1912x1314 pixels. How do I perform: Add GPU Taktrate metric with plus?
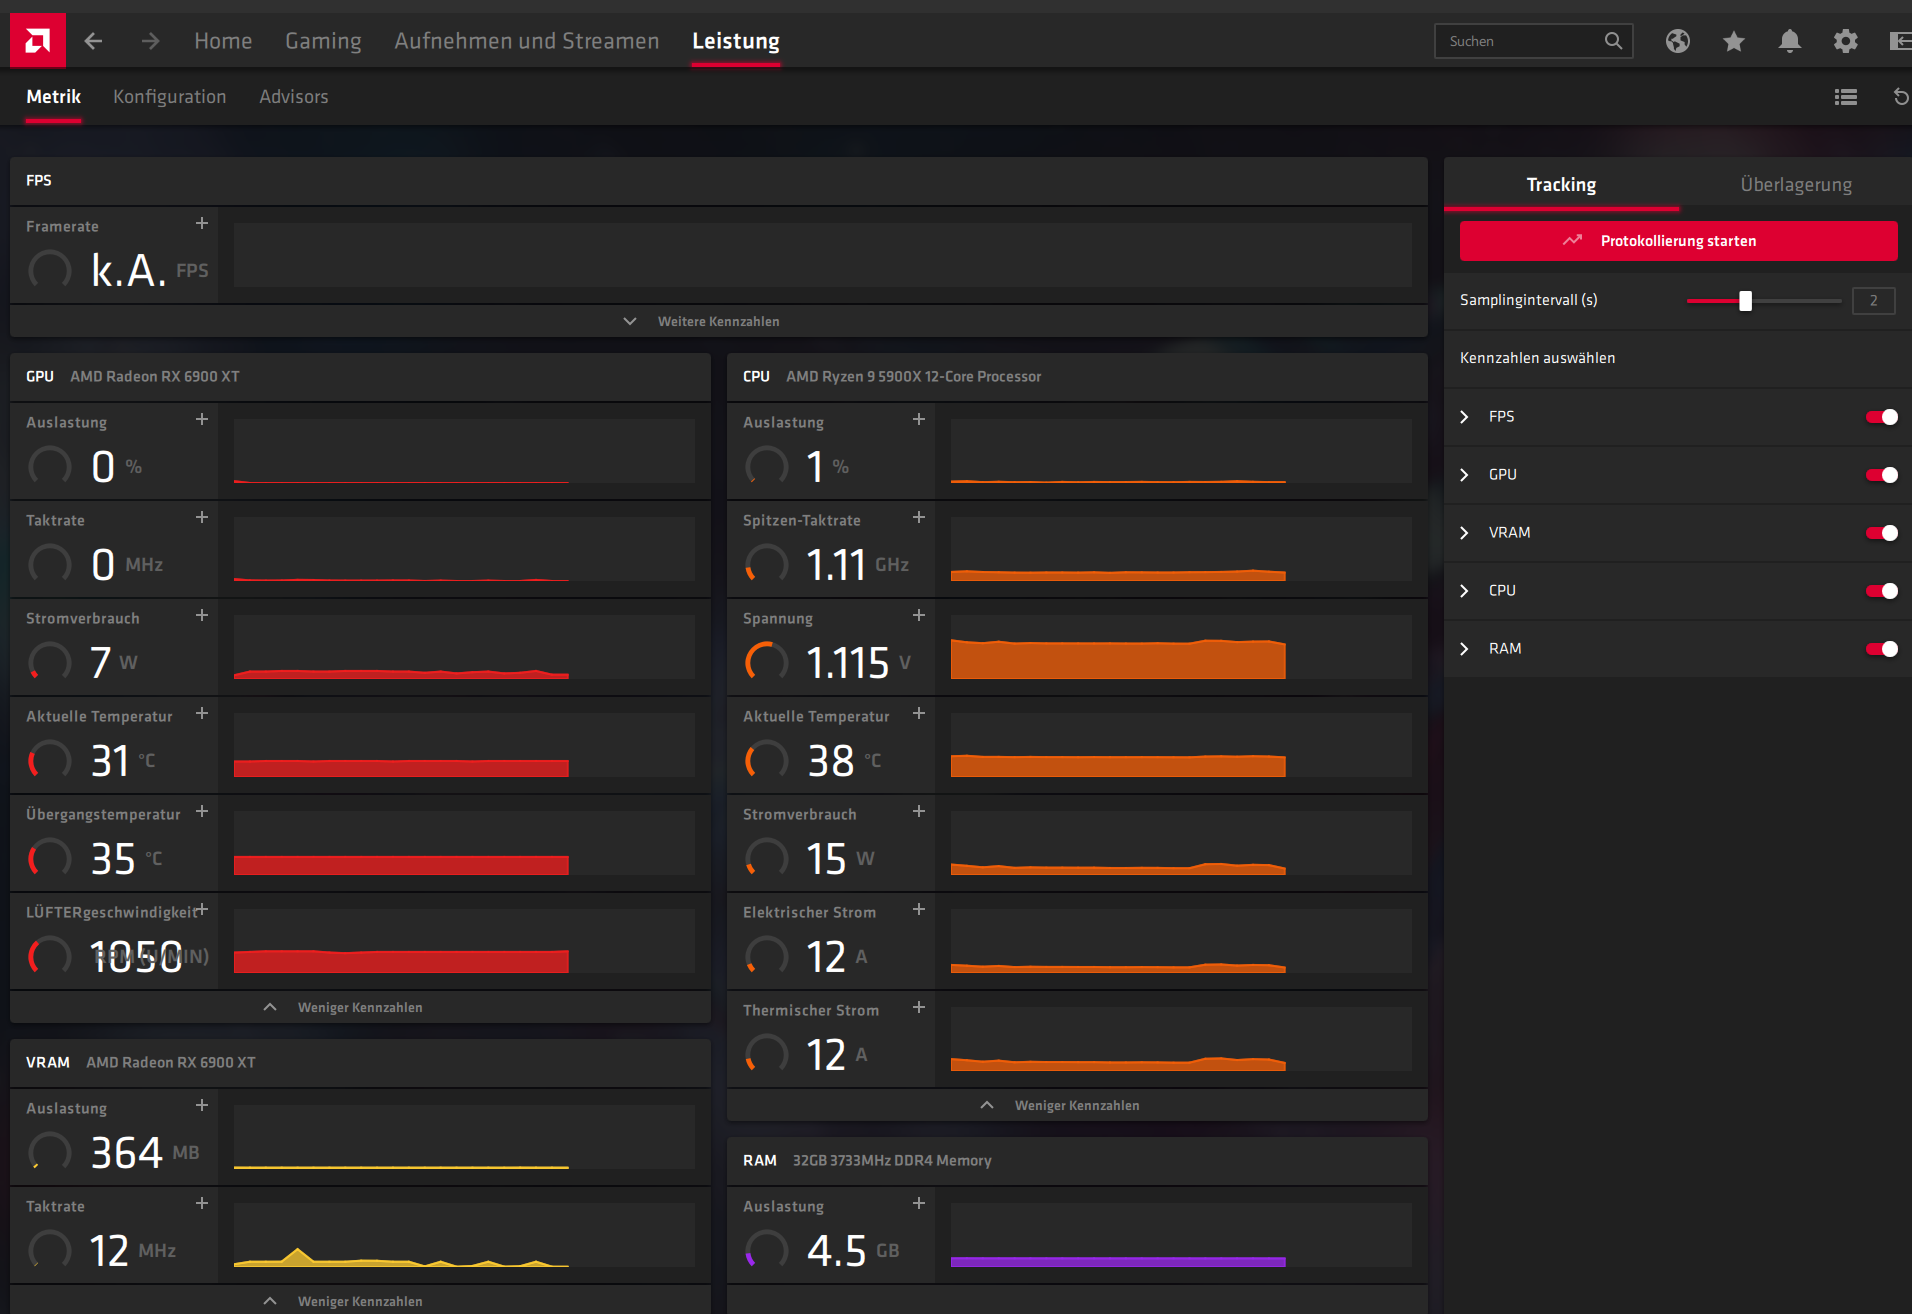[x=202, y=517]
